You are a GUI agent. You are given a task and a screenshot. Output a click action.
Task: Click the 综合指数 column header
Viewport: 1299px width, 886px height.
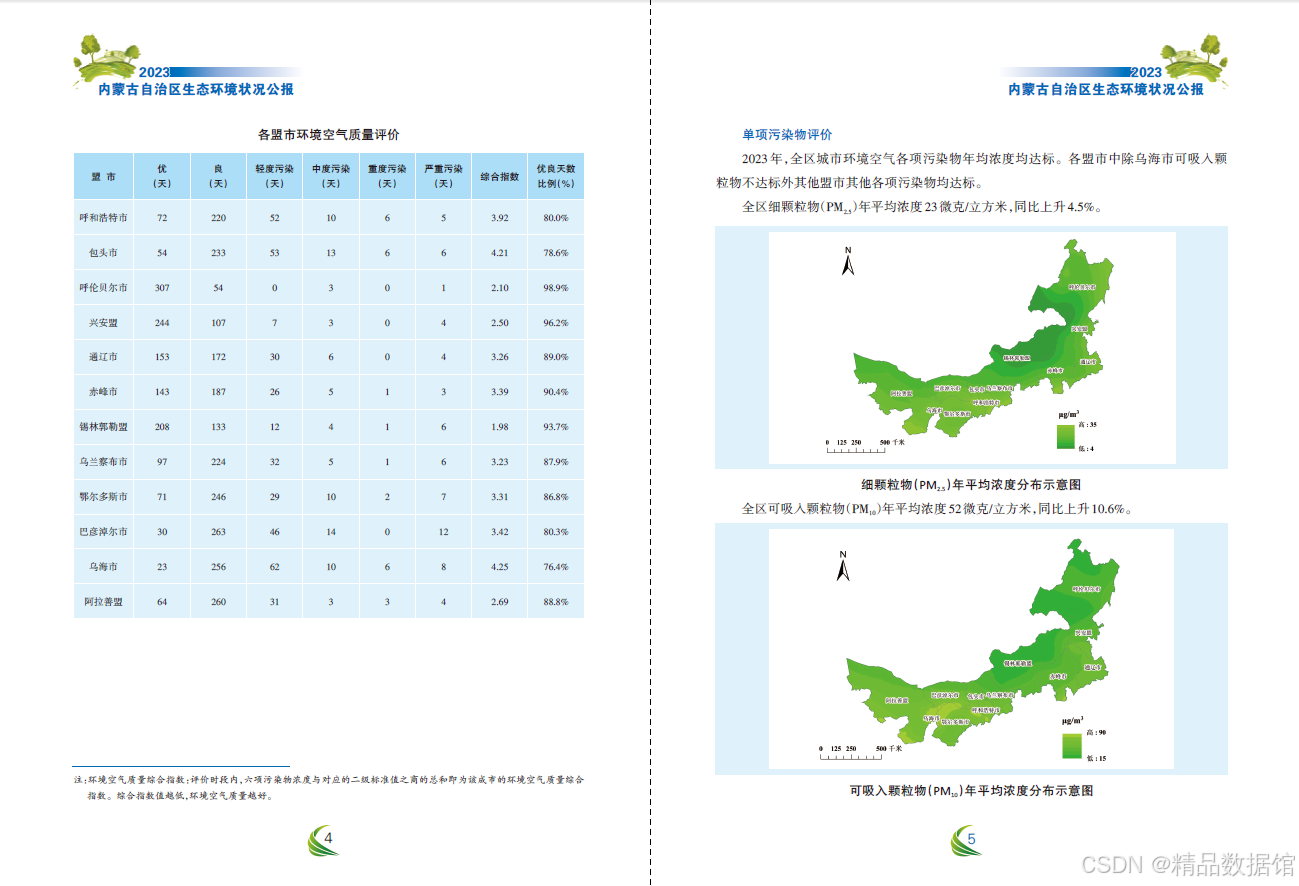500,176
